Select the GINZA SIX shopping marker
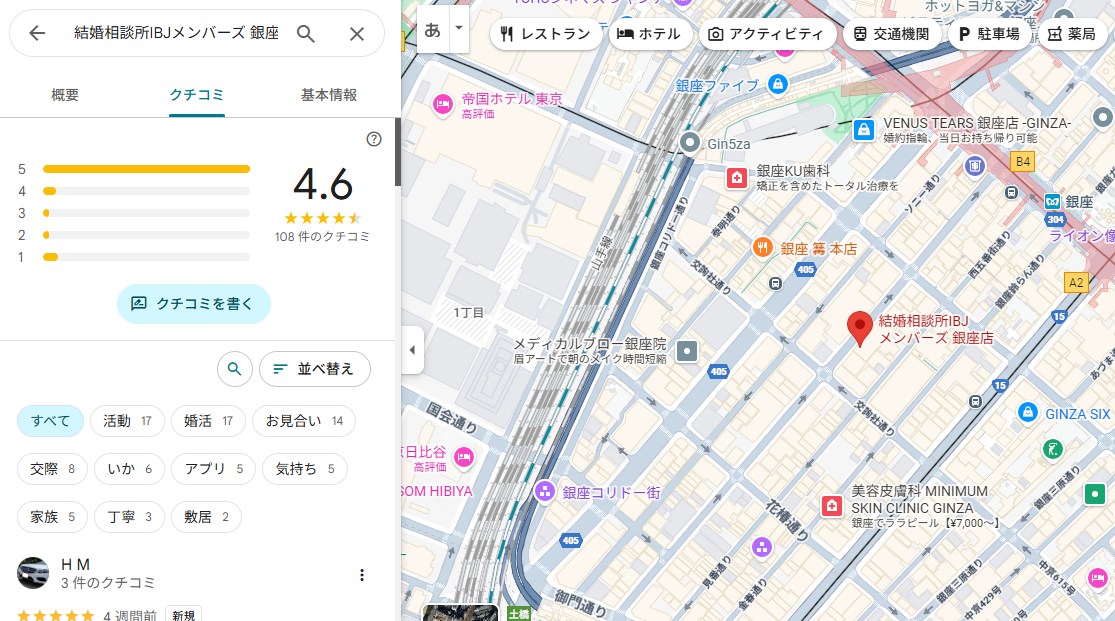This screenshot has height=621, width=1115. [x=1027, y=413]
